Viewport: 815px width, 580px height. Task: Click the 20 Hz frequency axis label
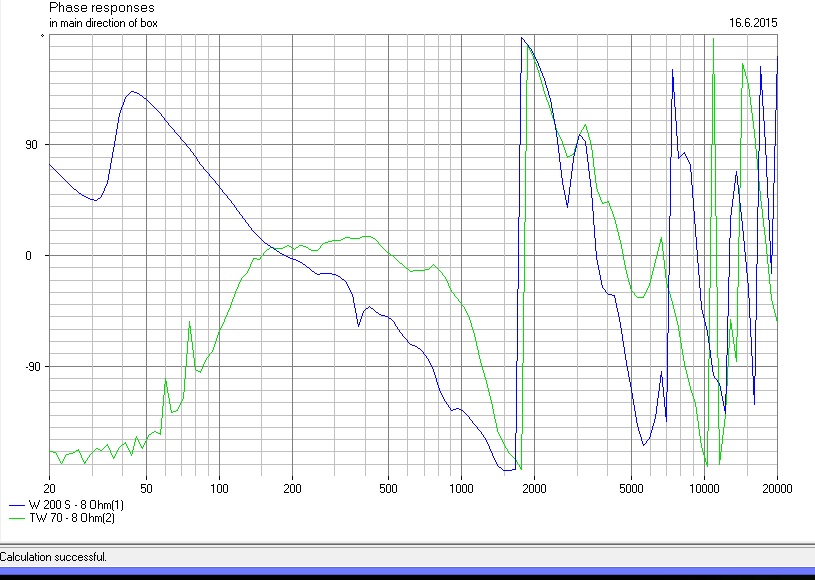pyautogui.click(x=49, y=489)
